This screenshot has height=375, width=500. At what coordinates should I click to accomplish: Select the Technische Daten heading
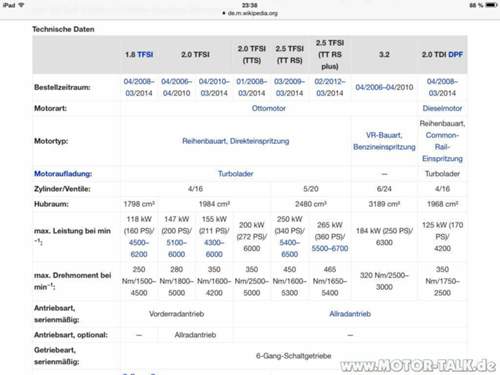click(x=63, y=29)
